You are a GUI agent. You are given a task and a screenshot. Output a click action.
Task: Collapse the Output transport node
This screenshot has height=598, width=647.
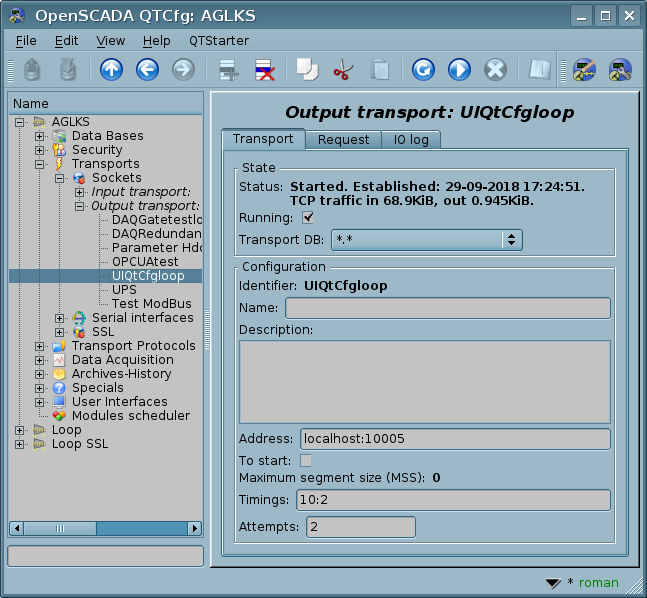click(79, 206)
